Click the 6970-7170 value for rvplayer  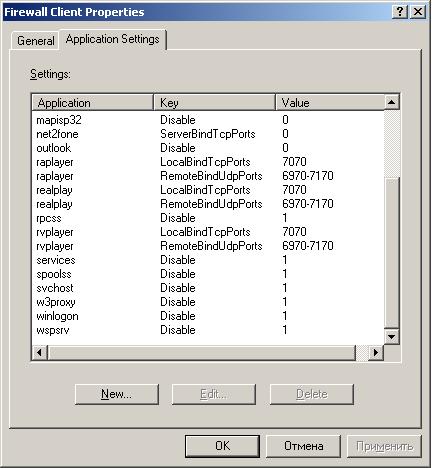308,246
